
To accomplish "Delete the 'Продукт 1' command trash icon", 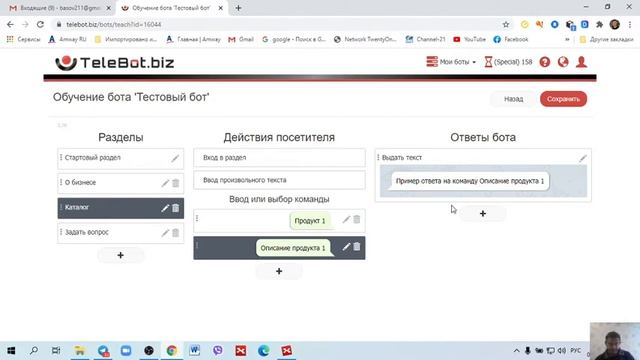I will [x=357, y=220].
